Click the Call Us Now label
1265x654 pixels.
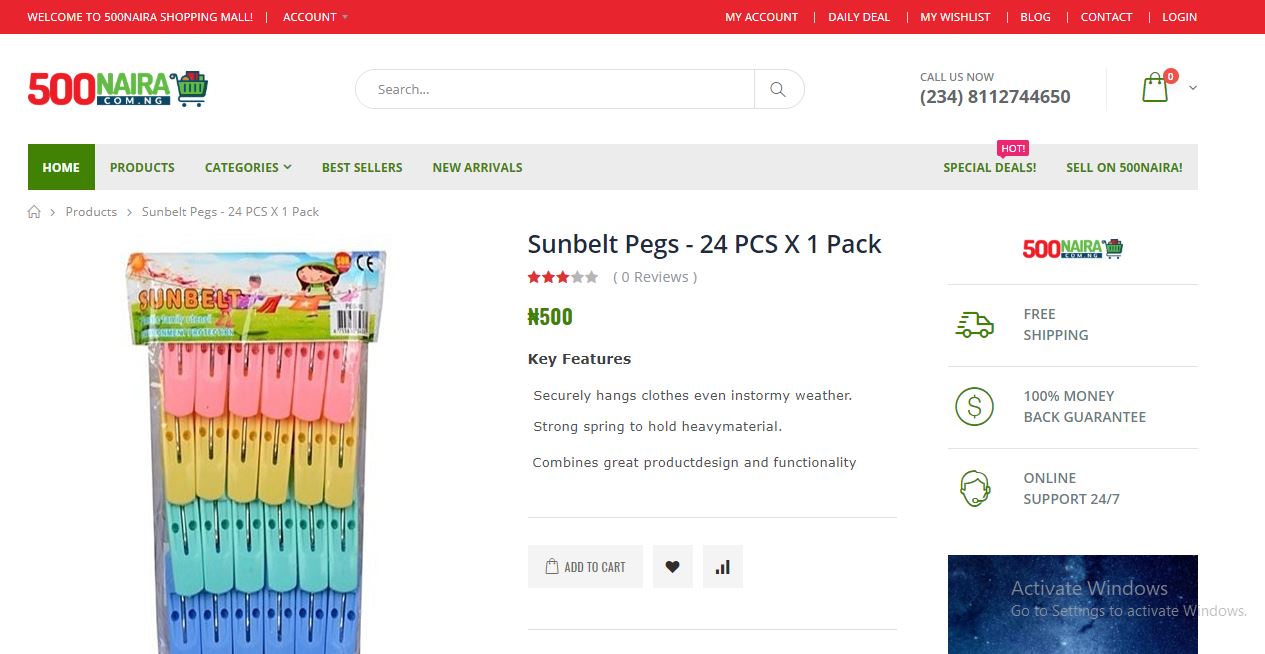tap(957, 77)
